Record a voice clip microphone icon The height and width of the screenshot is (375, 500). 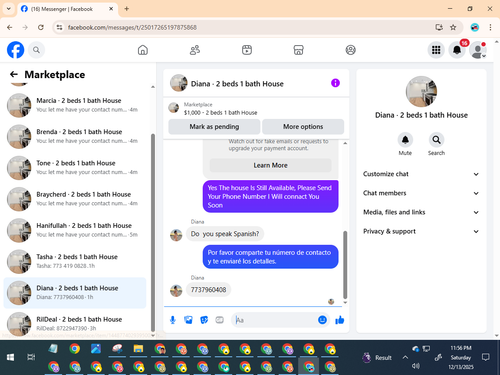(173, 320)
